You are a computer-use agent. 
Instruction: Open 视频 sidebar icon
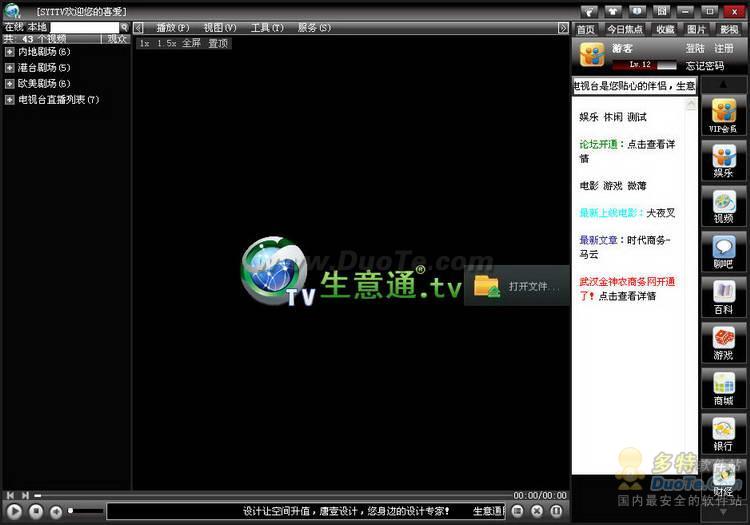[x=723, y=207]
